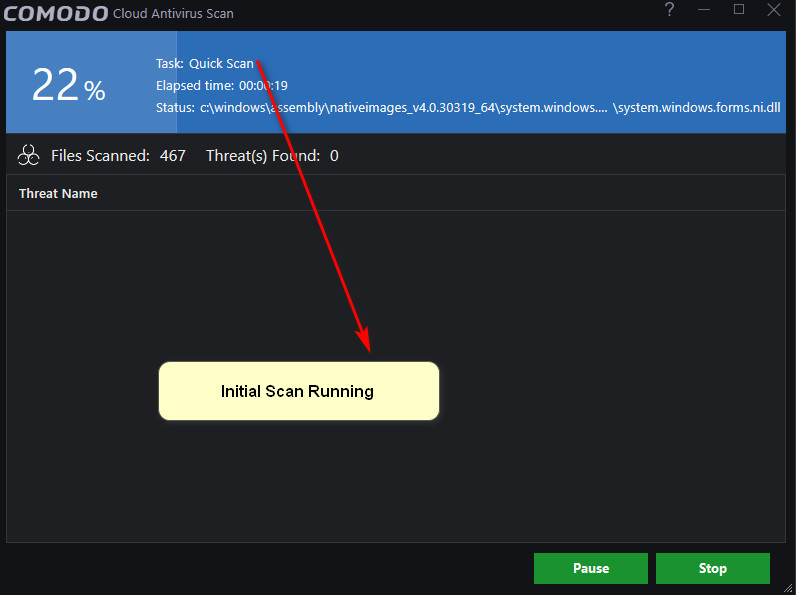
Task: Click the Task: Quick Scan label
Action: [x=205, y=63]
